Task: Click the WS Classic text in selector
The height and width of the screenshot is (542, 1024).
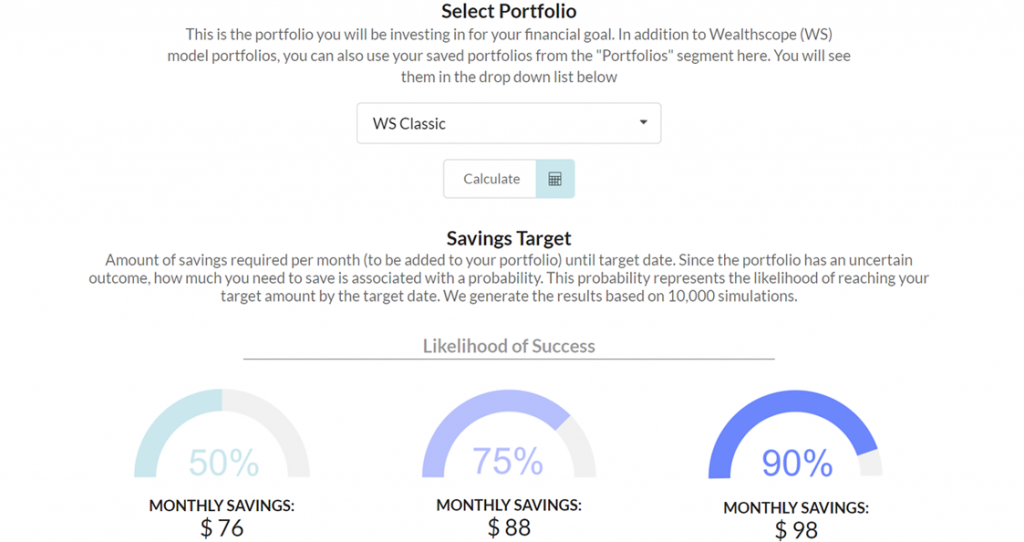Action: click(x=409, y=123)
